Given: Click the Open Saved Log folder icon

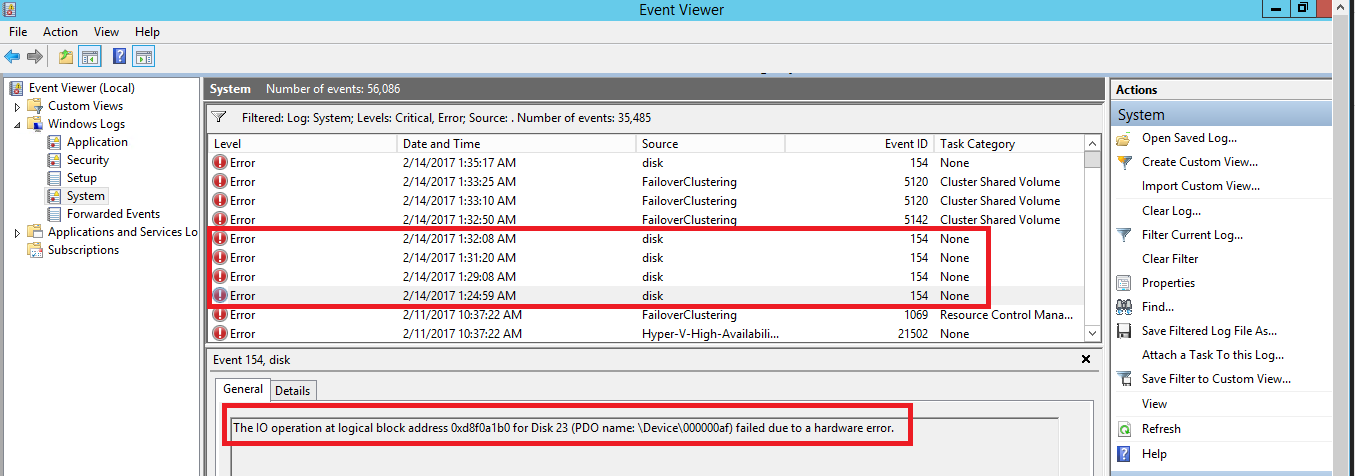Looking at the screenshot, I should (1124, 139).
